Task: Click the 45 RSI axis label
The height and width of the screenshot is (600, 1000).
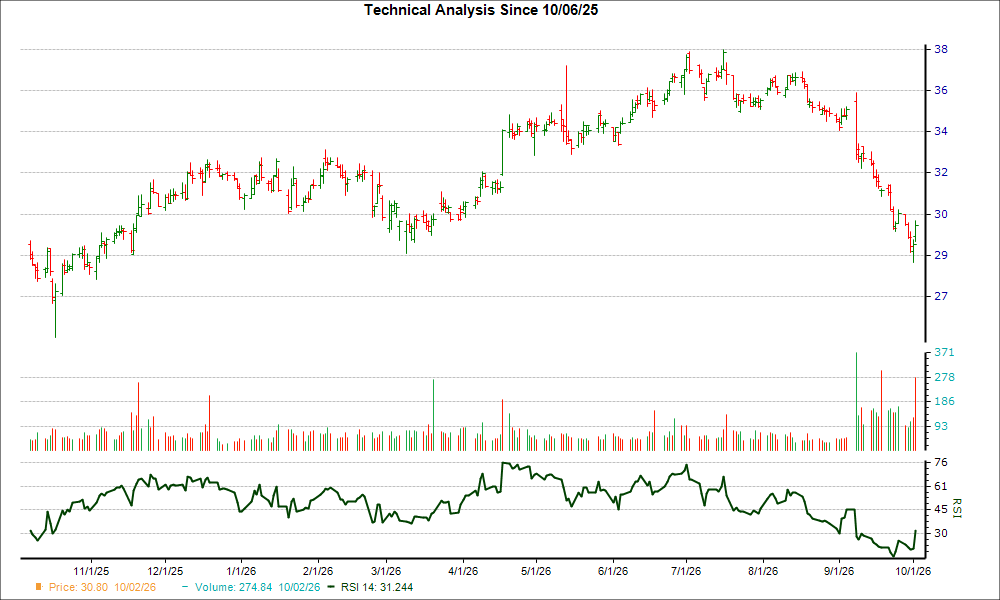Action: coord(941,509)
